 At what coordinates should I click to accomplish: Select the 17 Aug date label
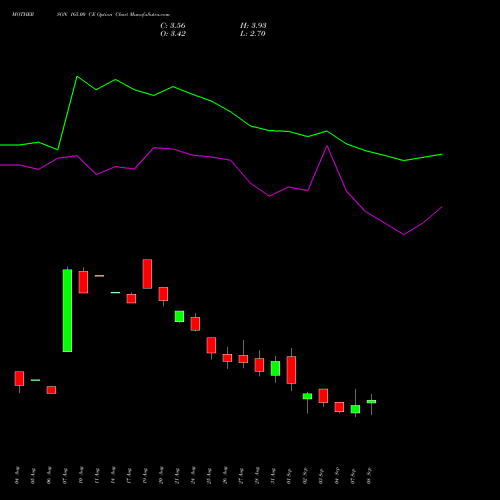(x=129, y=475)
